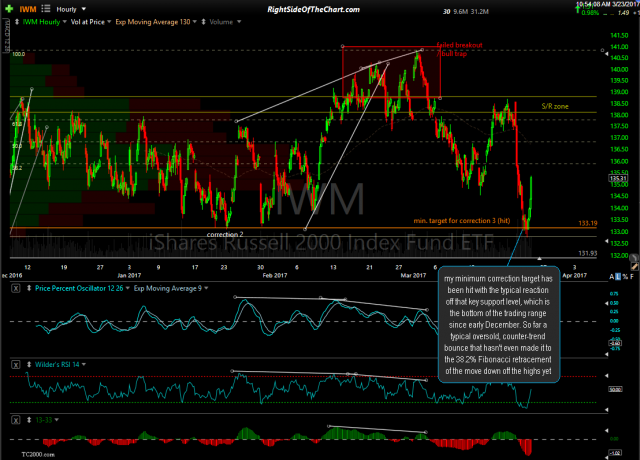Click the 131.93 price level label

[587, 253]
